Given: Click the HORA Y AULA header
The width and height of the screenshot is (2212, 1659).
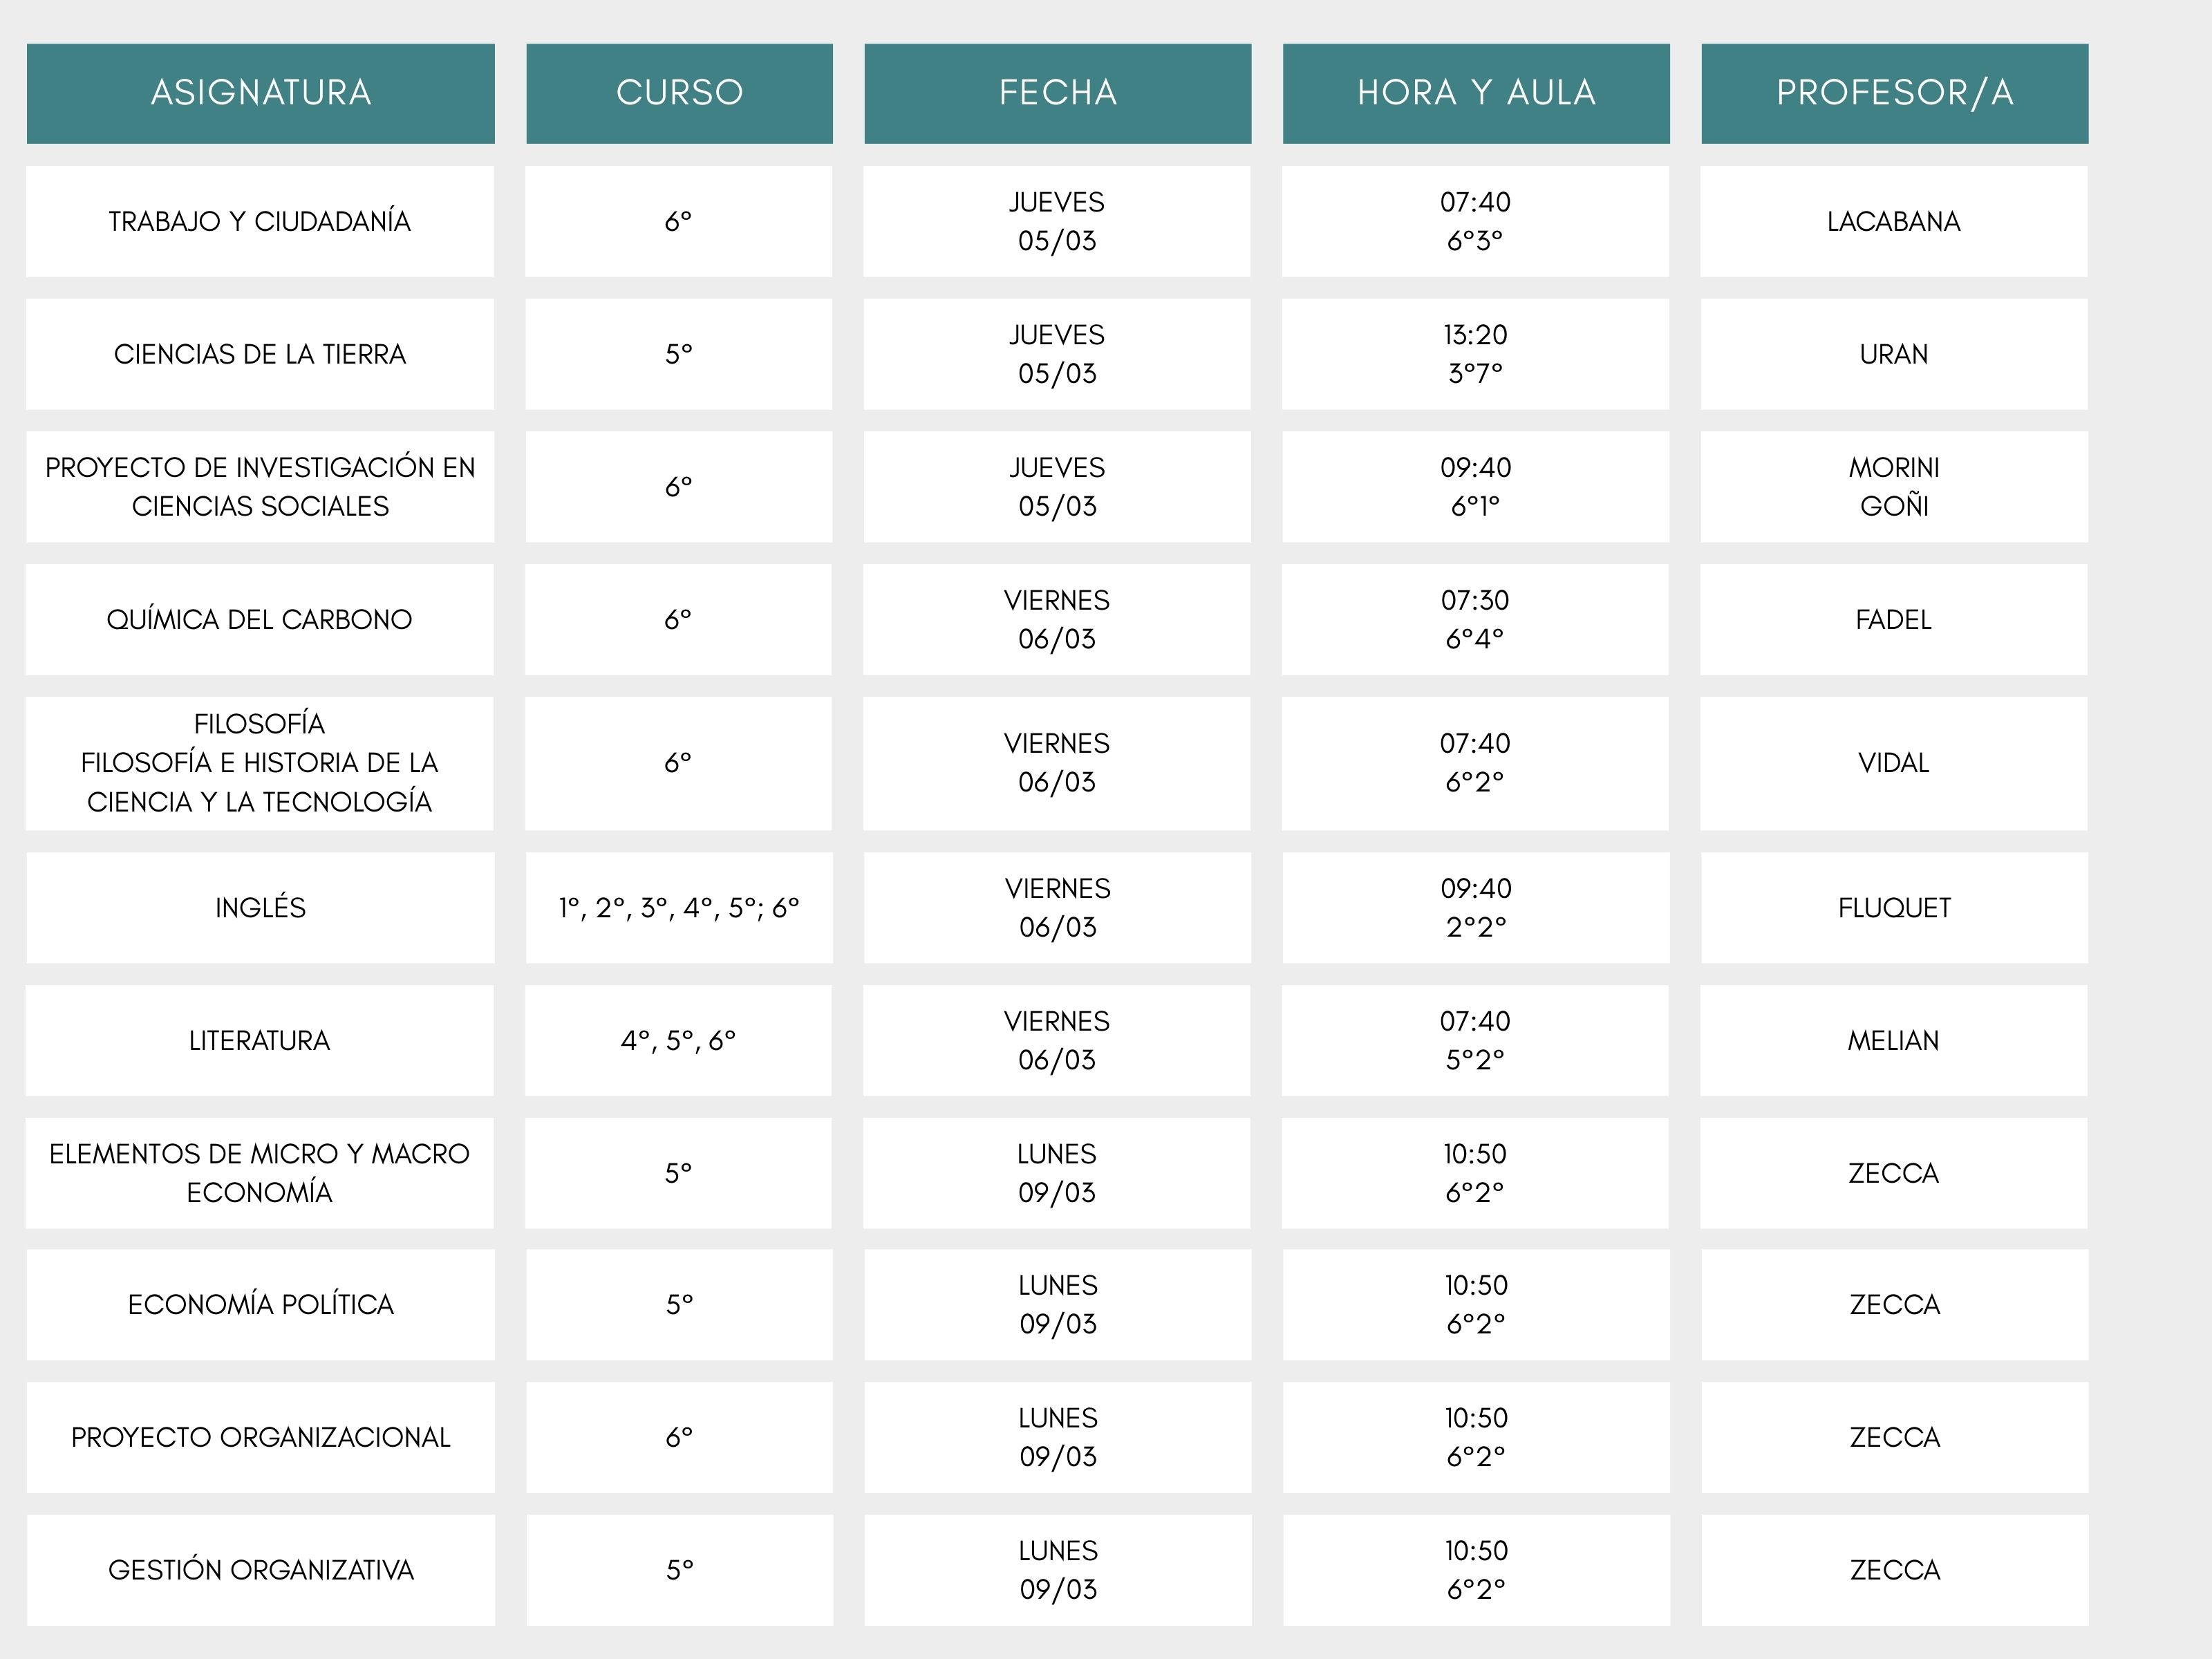Looking at the screenshot, I should (x=1476, y=93).
